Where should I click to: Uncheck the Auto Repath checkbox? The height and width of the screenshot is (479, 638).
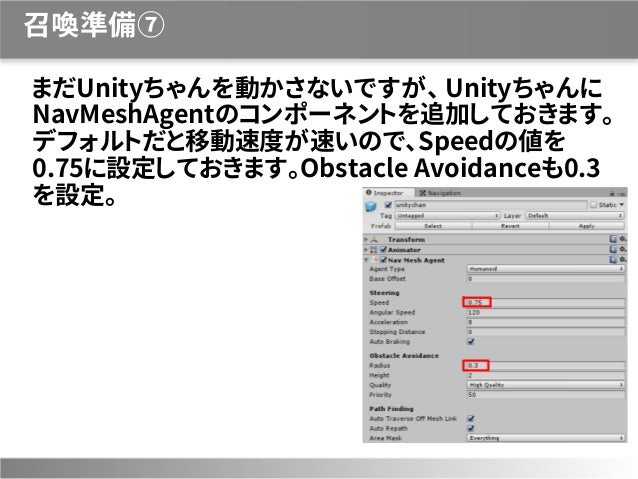[471, 428]
